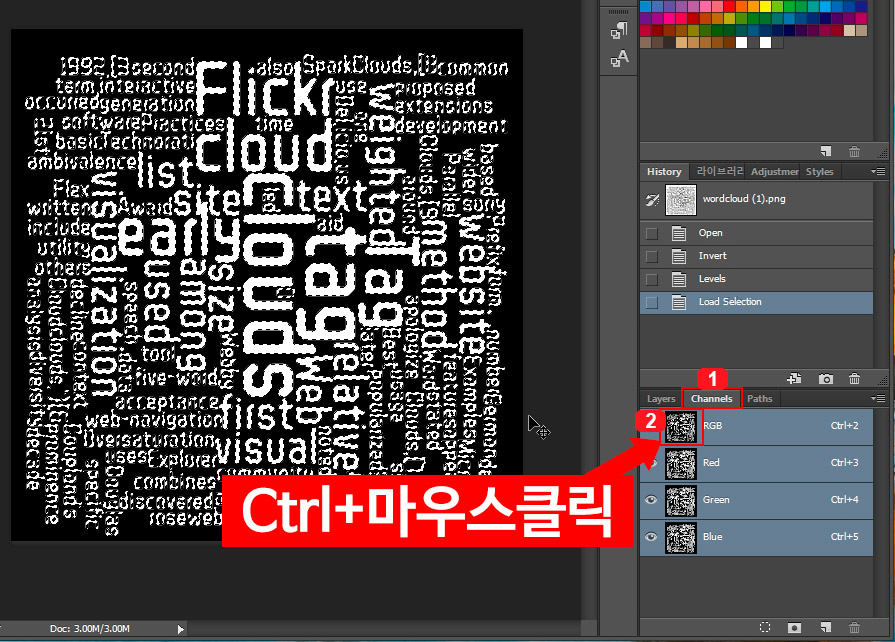Set history brush source for Levels state
This screenshot has height=642, width=895.
pyautogui.click(x=651, y=279)
